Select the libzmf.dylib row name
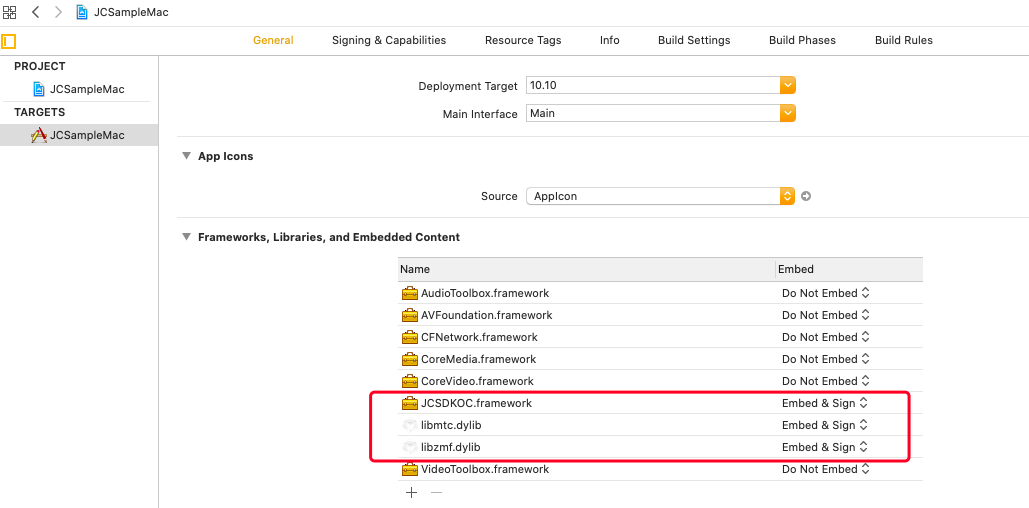Image resolution: width=1029 pixels, height=508 pixels. [450, 447]
